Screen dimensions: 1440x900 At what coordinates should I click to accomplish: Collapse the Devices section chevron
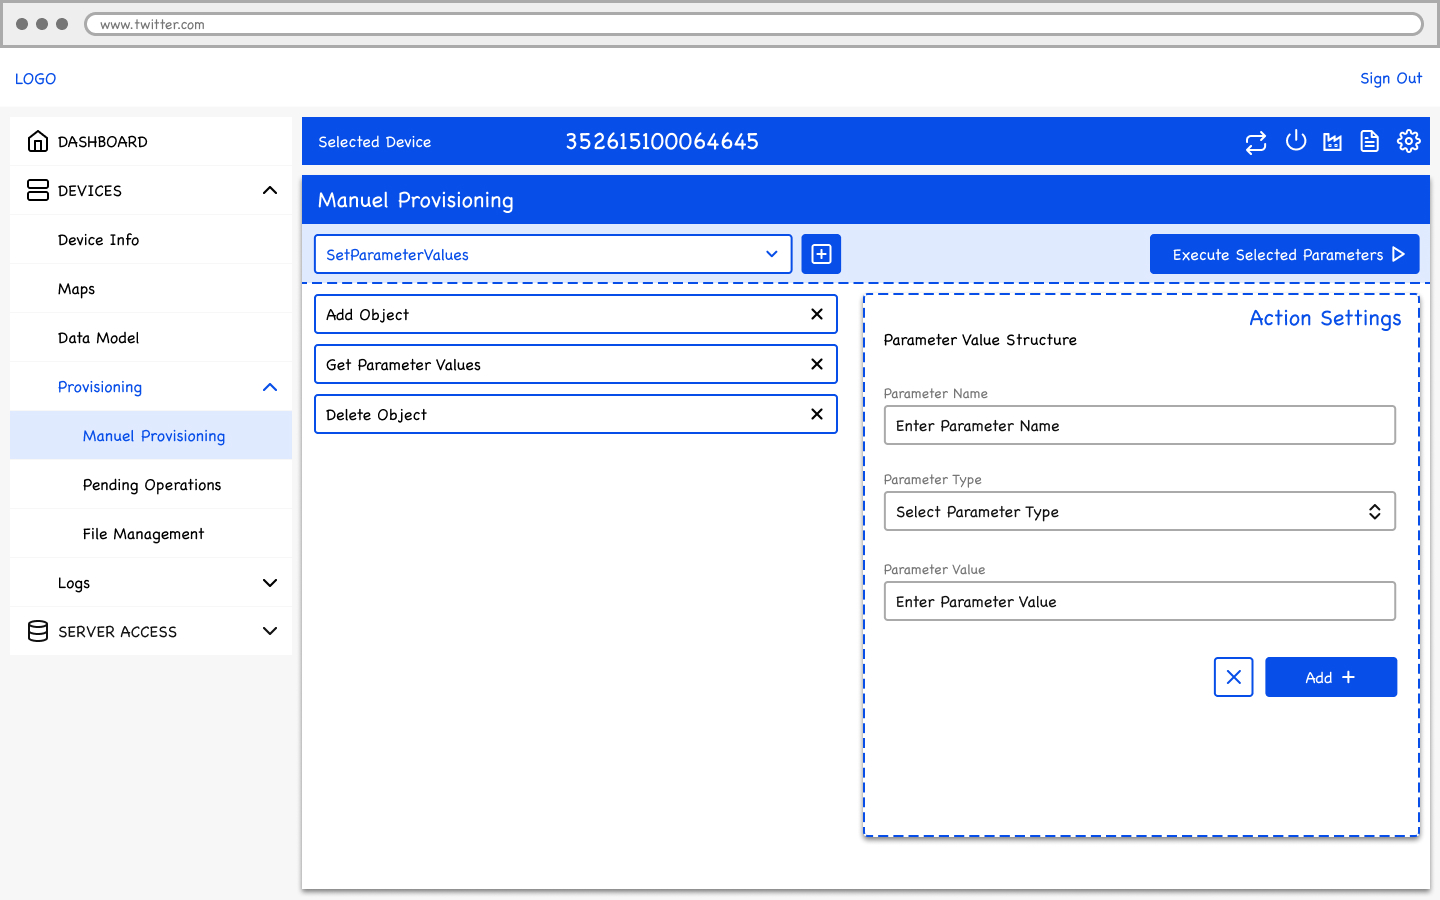click(270, 190)
